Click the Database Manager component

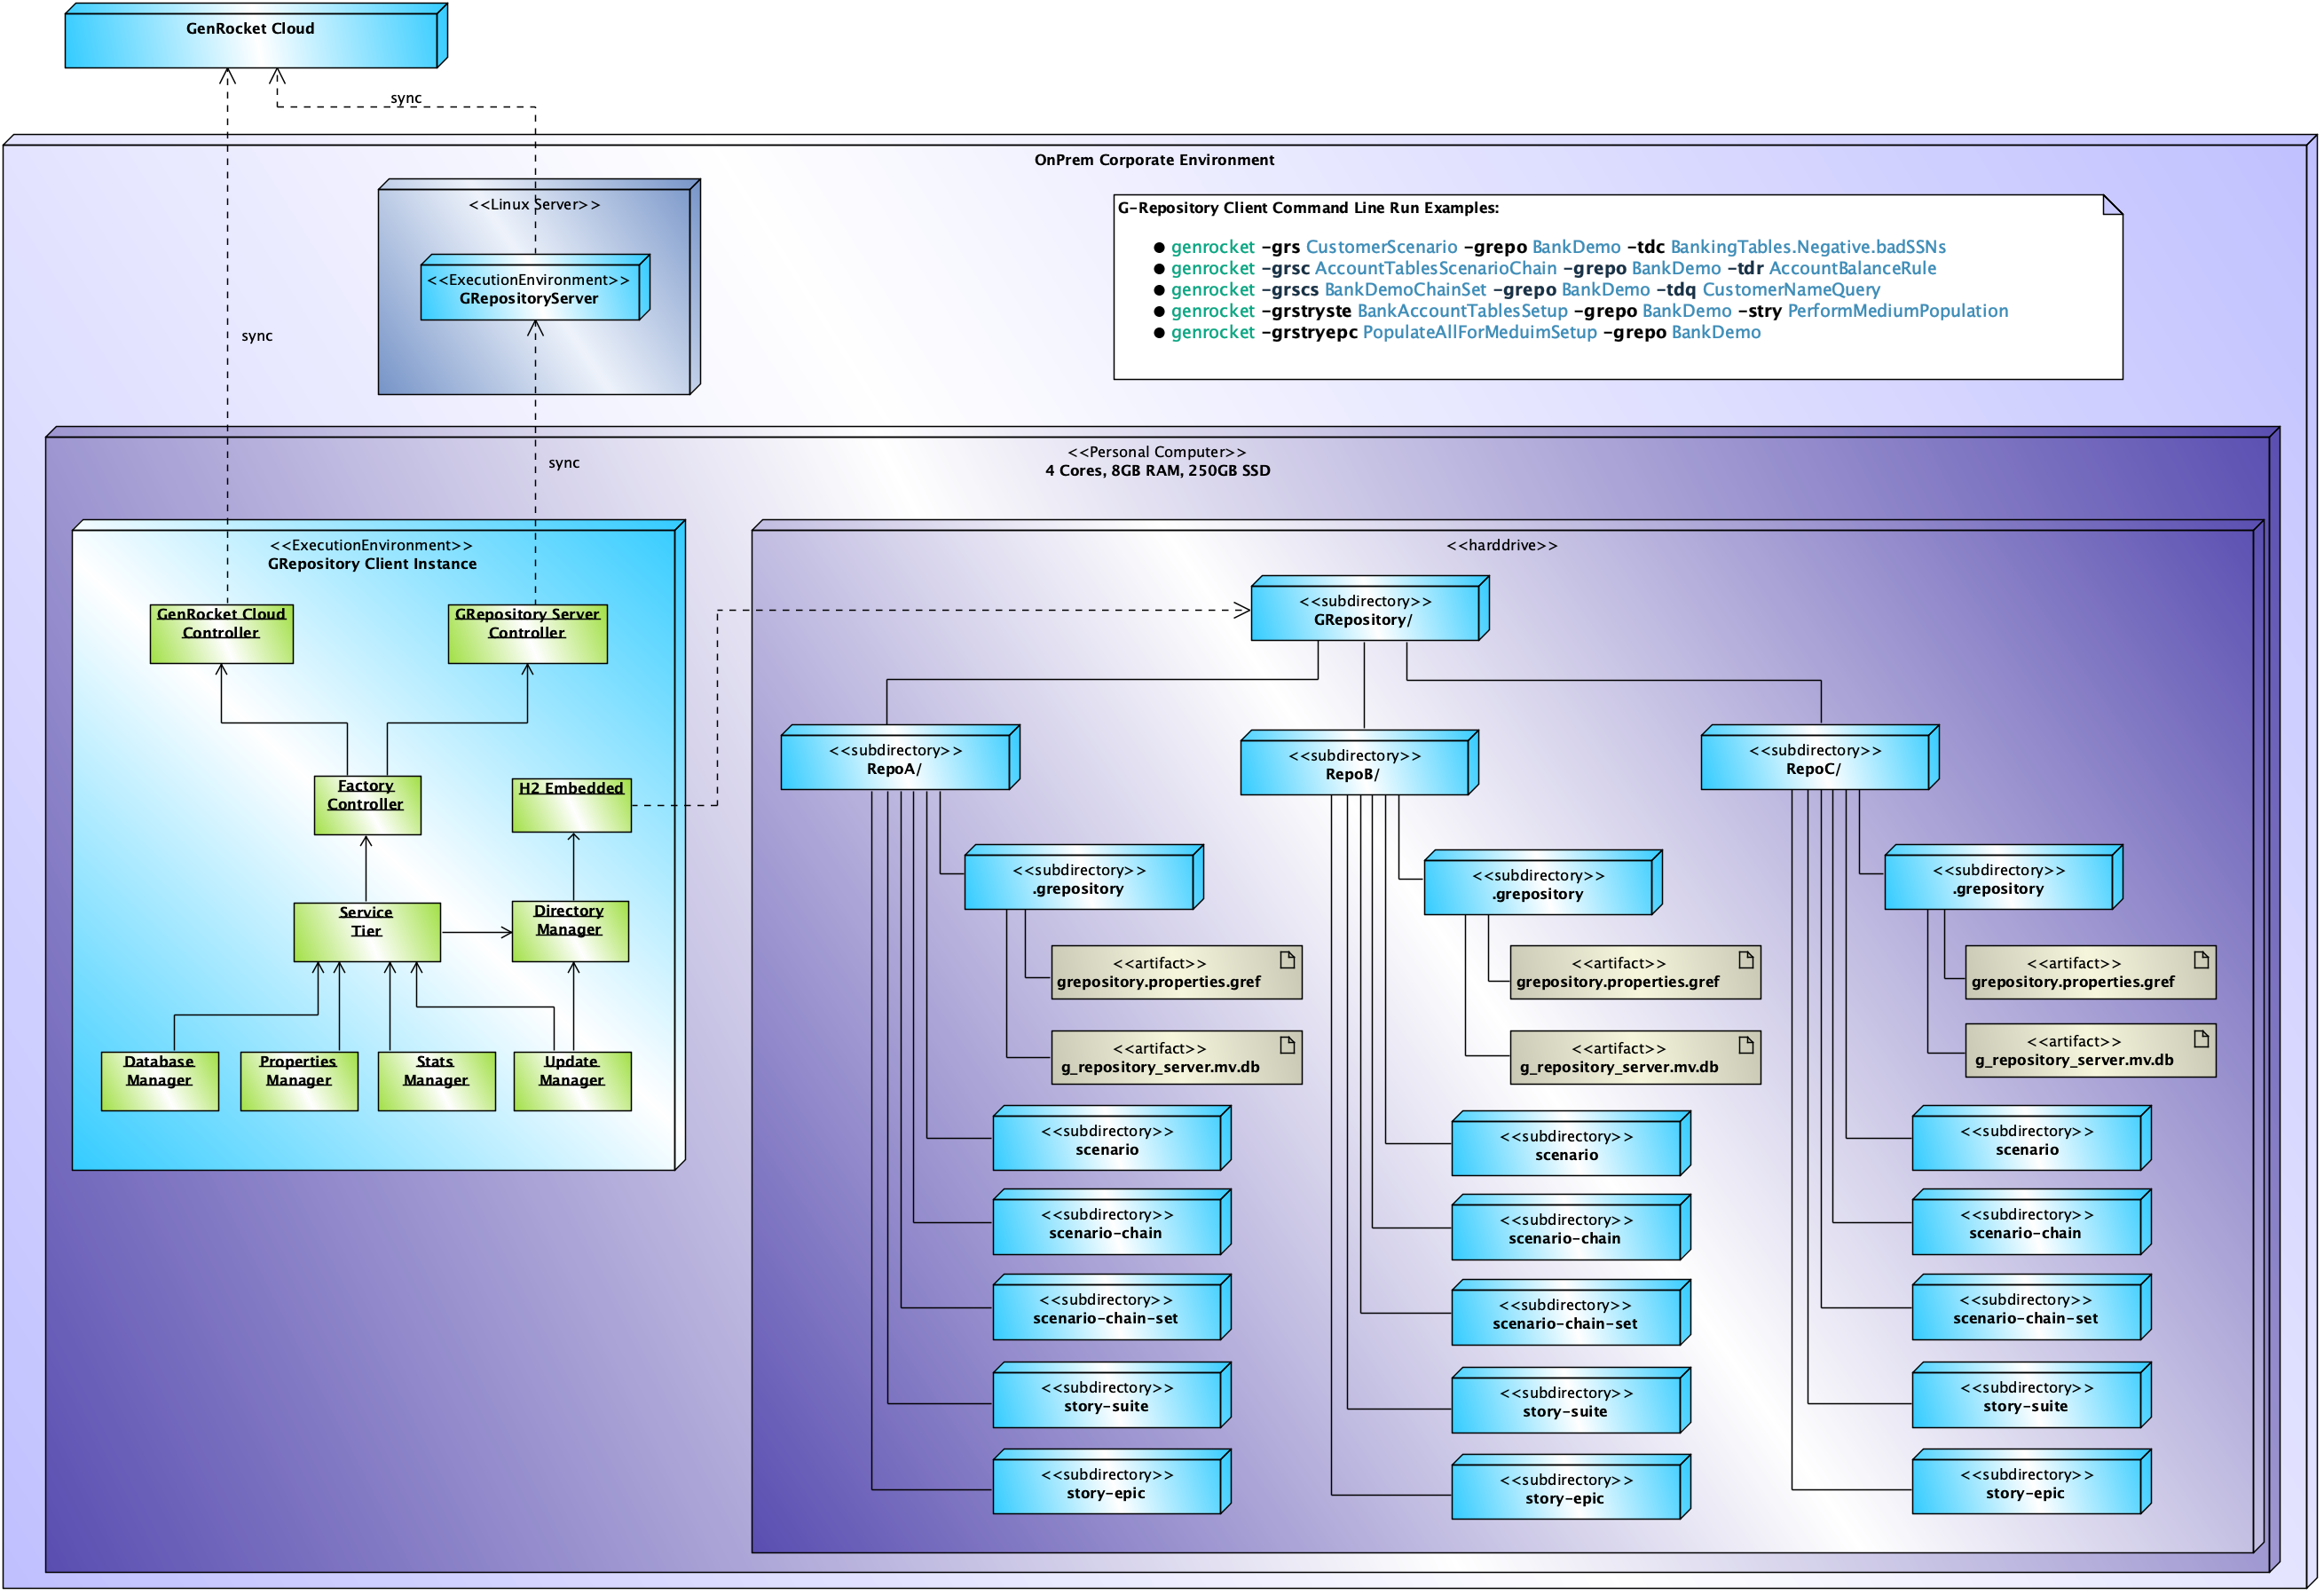tap(159, 1082)
